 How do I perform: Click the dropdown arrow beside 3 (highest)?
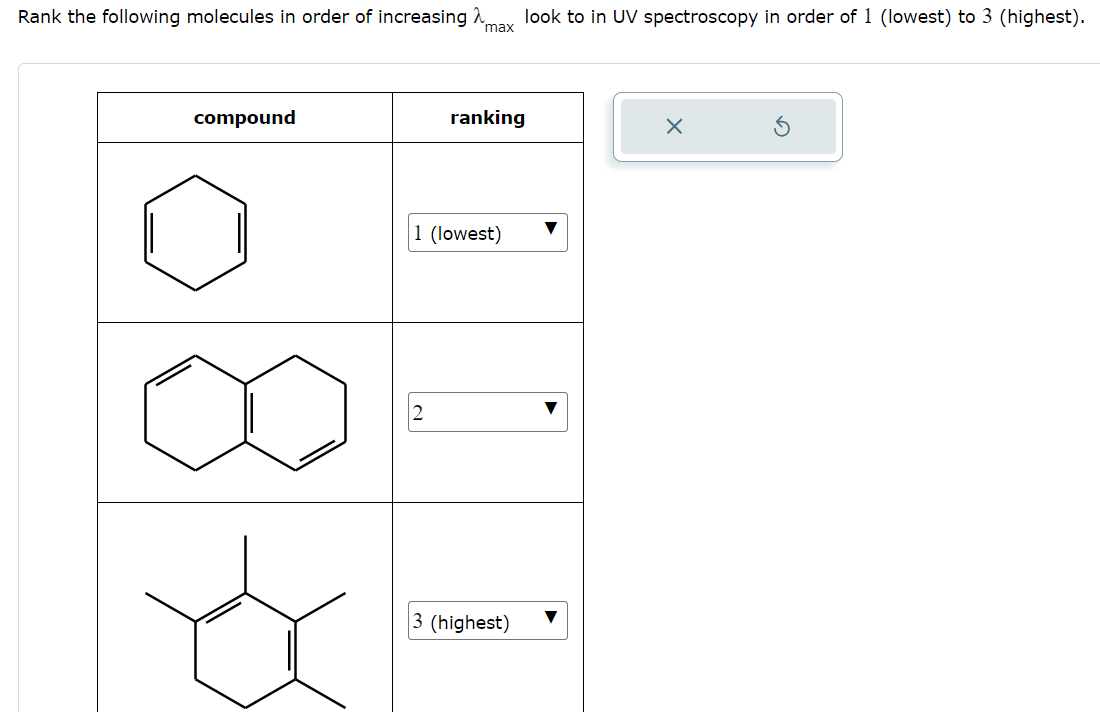pos(549,620)
